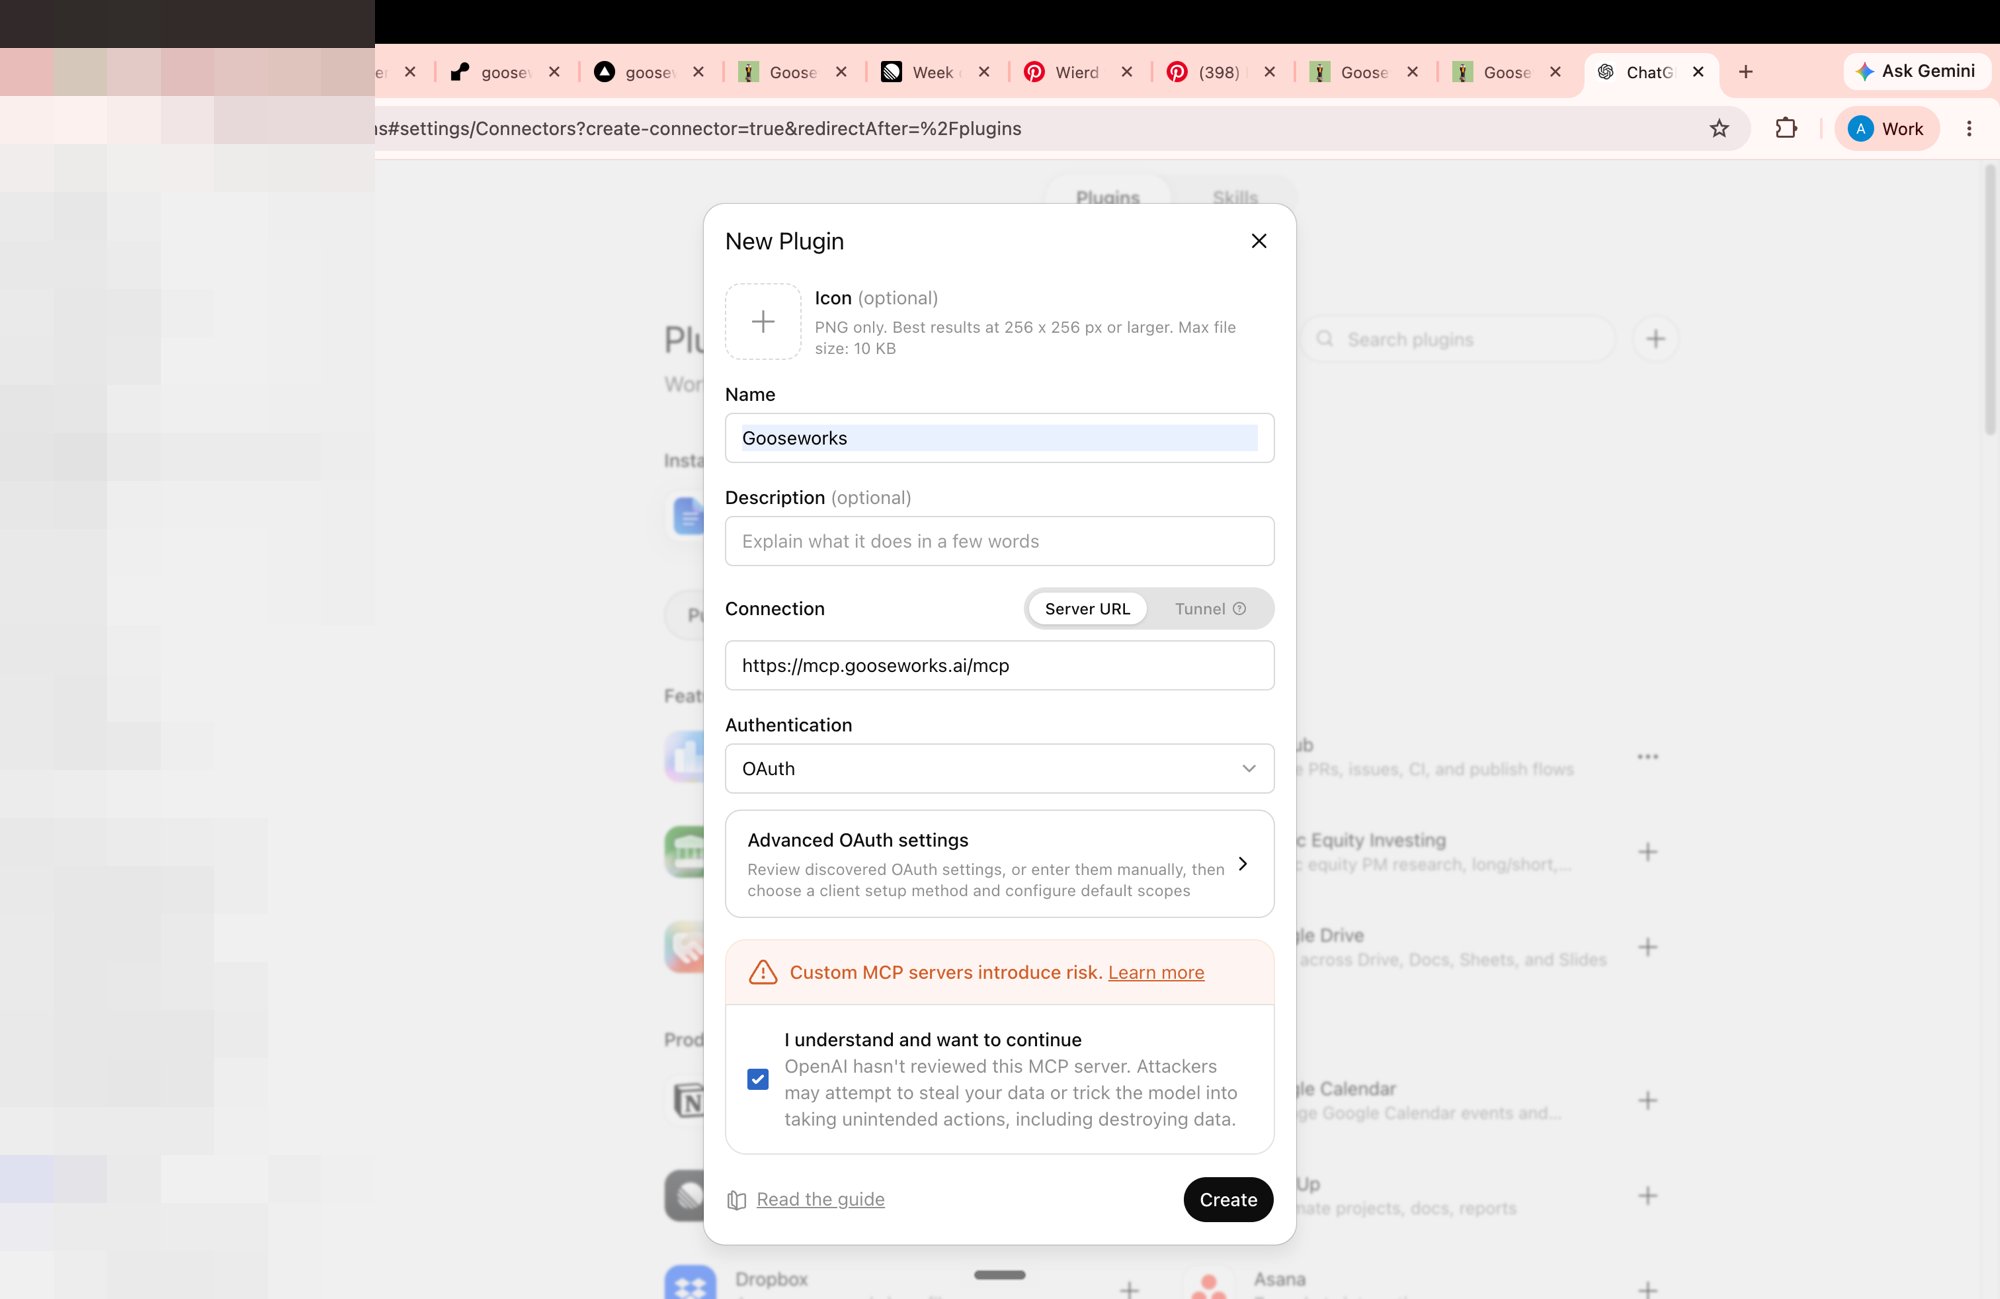Open Chrome's three-dot menu
This screenshot has height=1299, width=2000.
point(1969,128)
